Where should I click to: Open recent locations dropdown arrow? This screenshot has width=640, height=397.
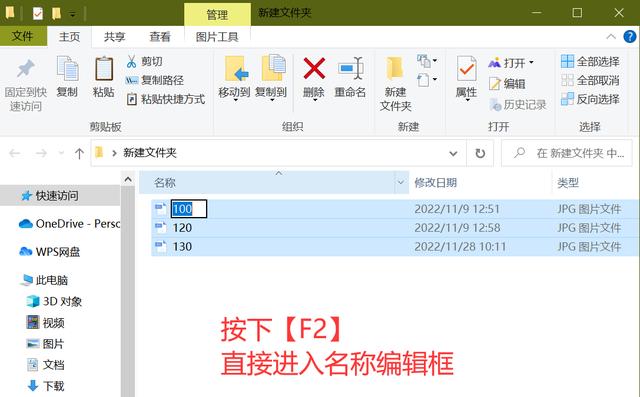[61, 153]
